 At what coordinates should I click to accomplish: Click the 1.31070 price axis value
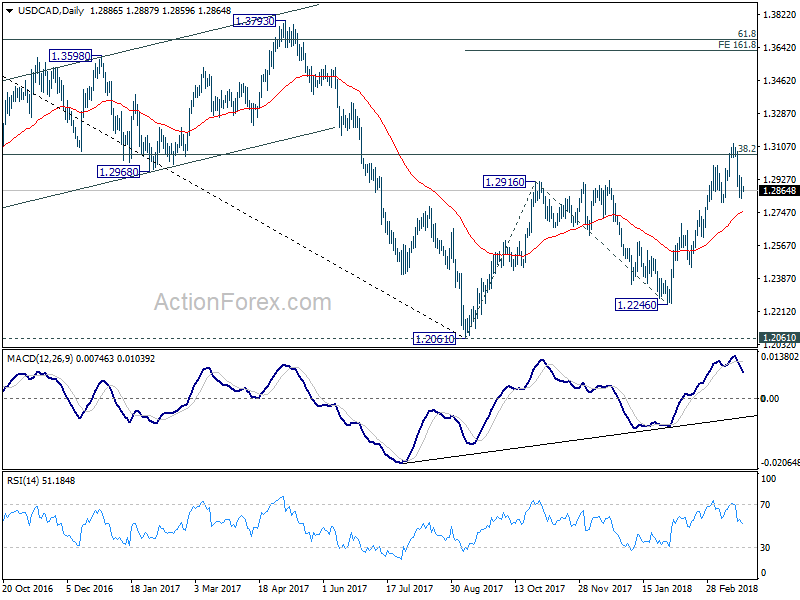click(779, 146)
